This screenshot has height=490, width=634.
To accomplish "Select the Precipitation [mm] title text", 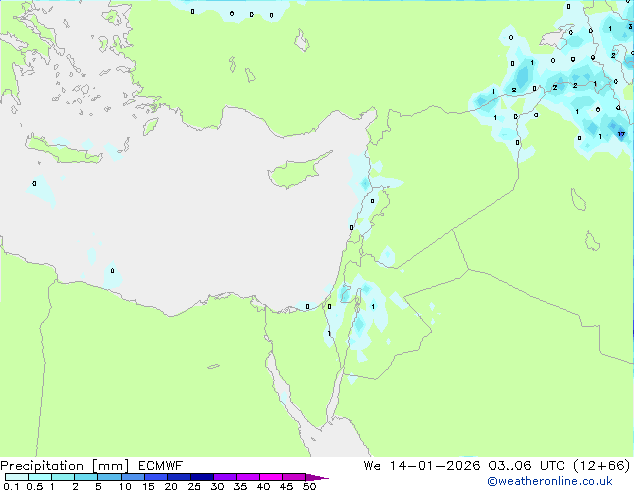I will (x=65, y=466).
